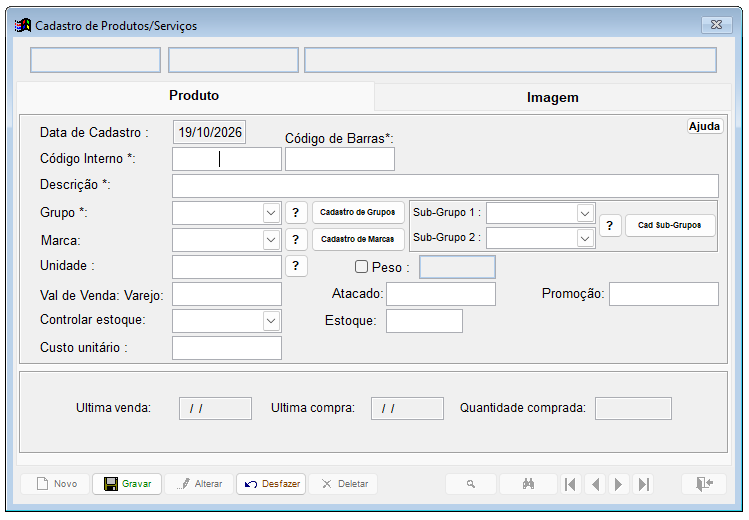The image size is (749, 520).
Task: Click the Cad Sub-Grupos button
Action: [x=670, y=225]
